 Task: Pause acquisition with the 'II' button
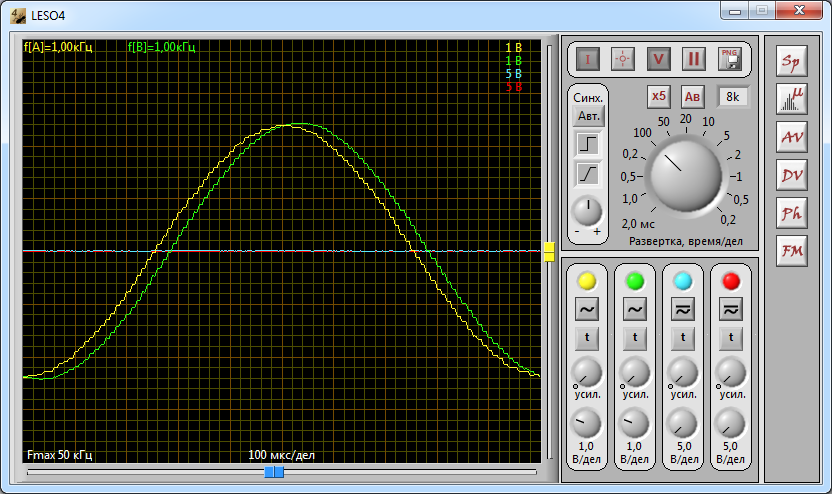[694, 59]
